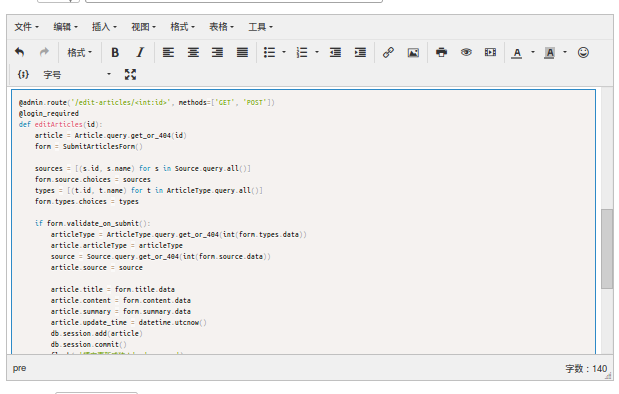Apply background highlight color icon
This screenshot has width=619, height=394.
tap(549, 53)
